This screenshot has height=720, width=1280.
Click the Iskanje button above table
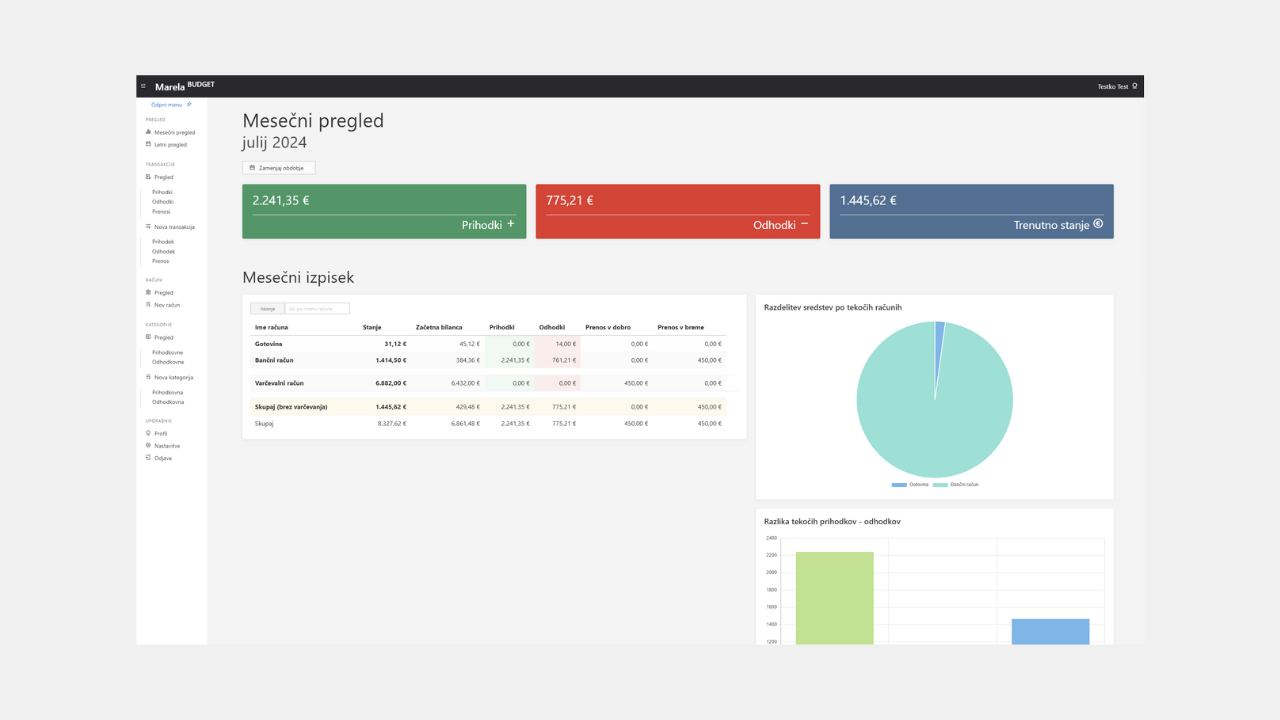[x=267, y=309]
